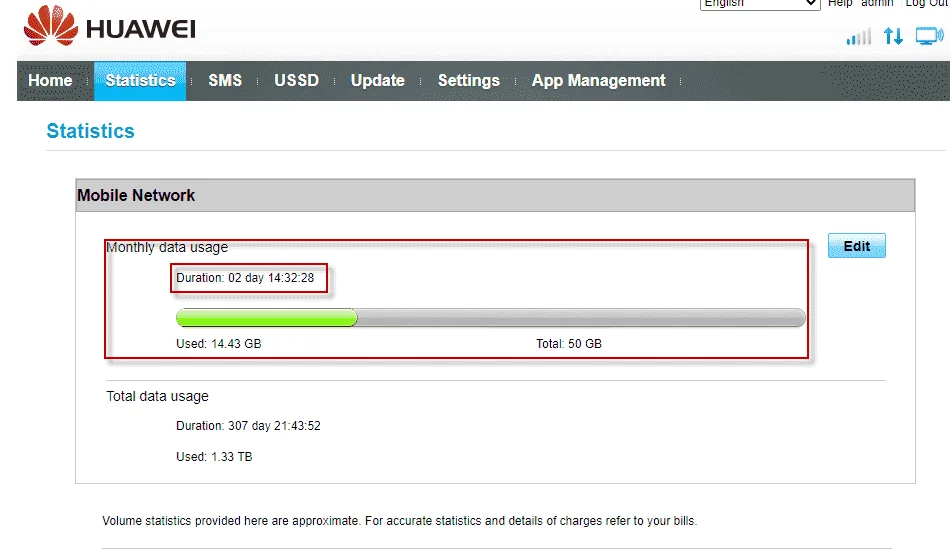
Task: Open the Settings tab
Action: tap(469, 81)
